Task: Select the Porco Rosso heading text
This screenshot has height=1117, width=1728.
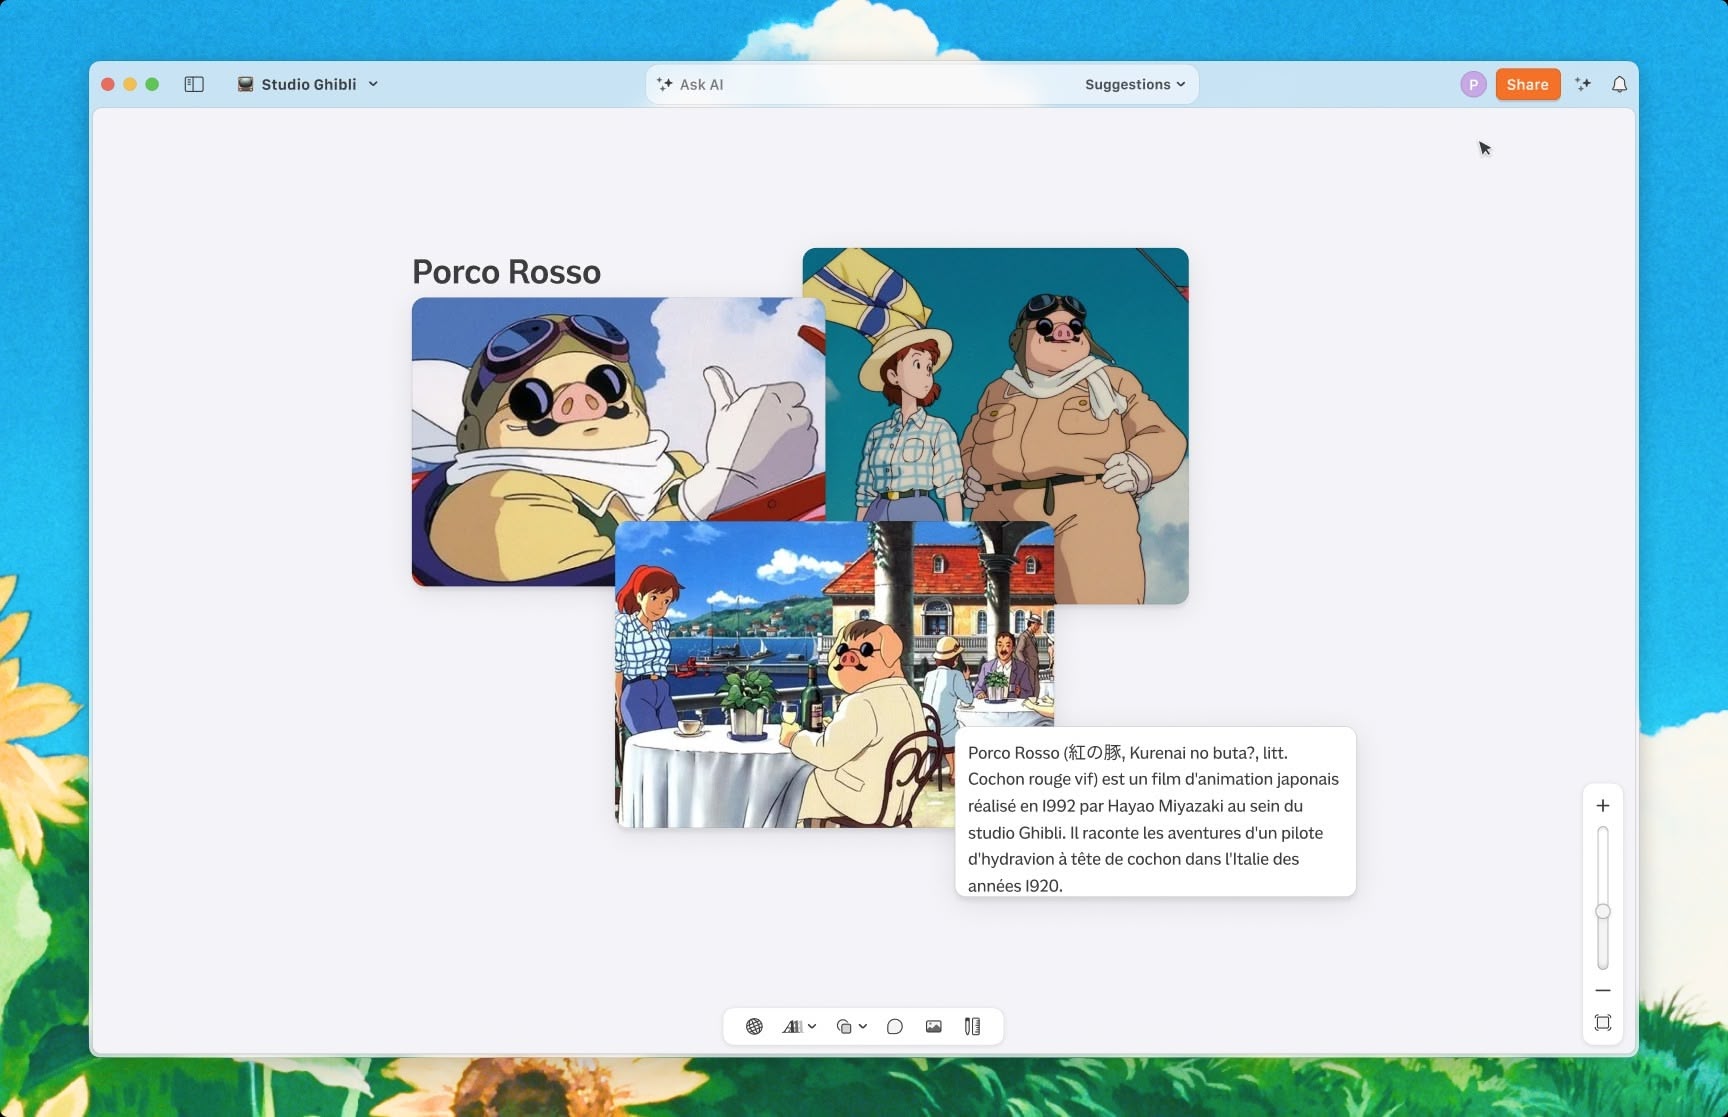Action: pyautogui.click(x=507, y=272)
